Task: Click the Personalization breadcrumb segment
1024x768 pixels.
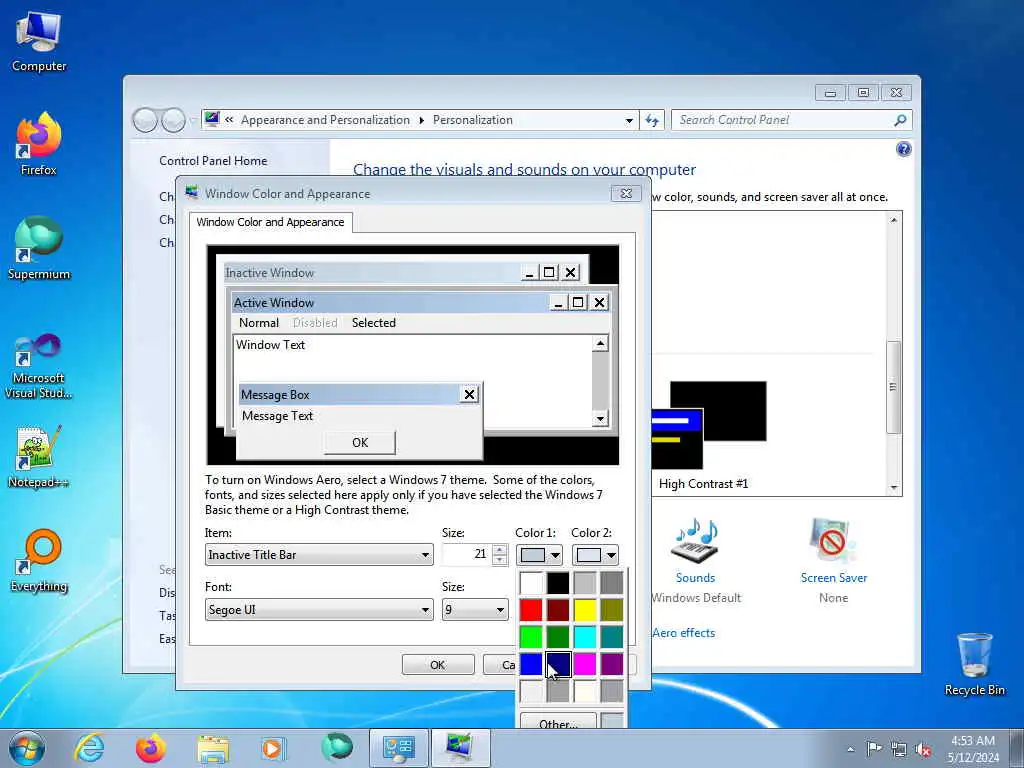Action: 473,120
